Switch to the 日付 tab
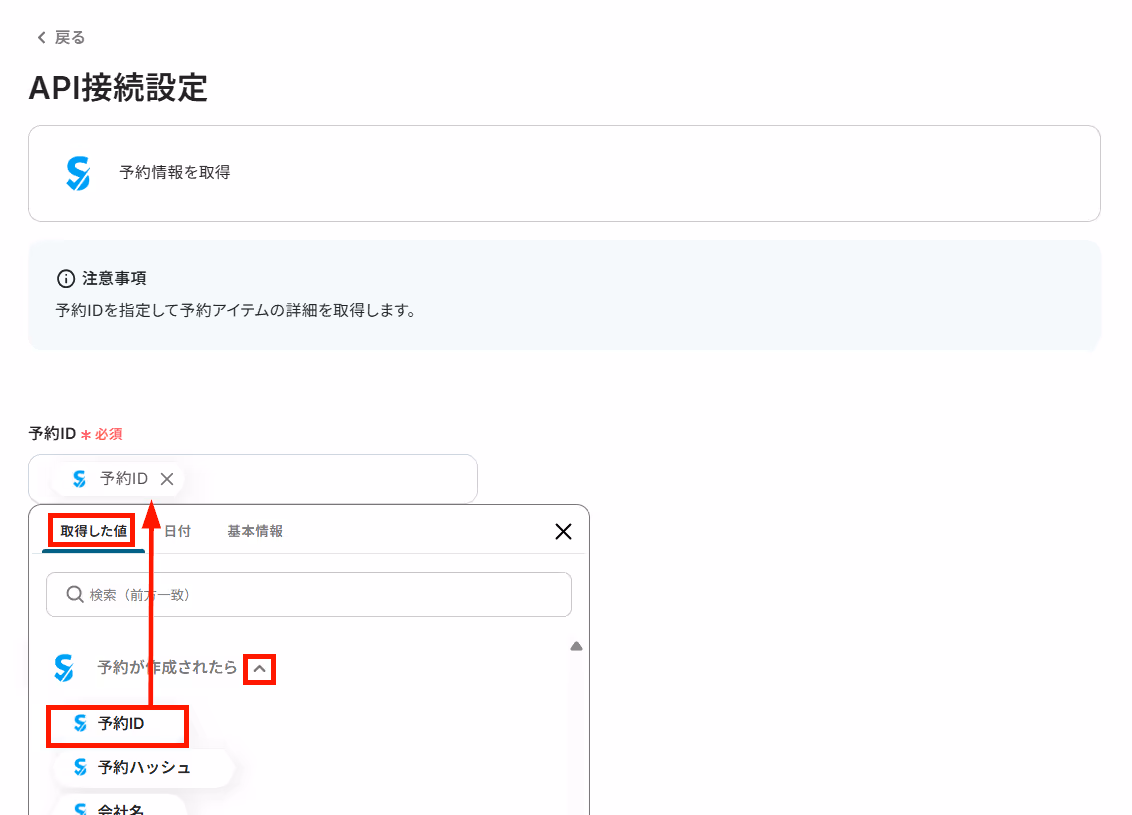The width and height of the screenshot is (1132, 815). click(x=178, y=531)
